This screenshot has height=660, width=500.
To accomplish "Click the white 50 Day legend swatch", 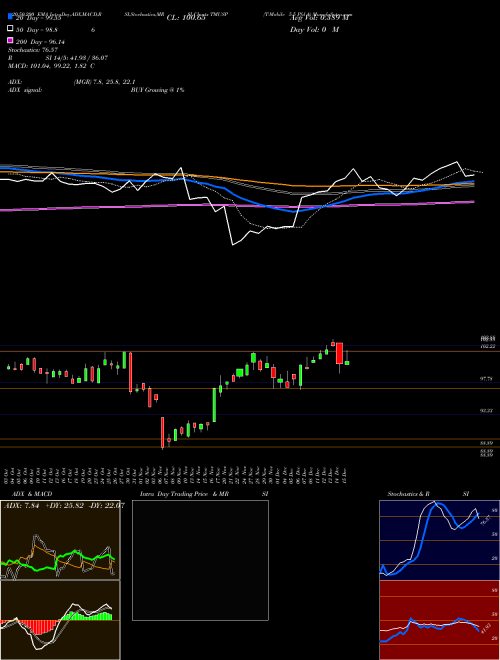I will click(10, 29).
